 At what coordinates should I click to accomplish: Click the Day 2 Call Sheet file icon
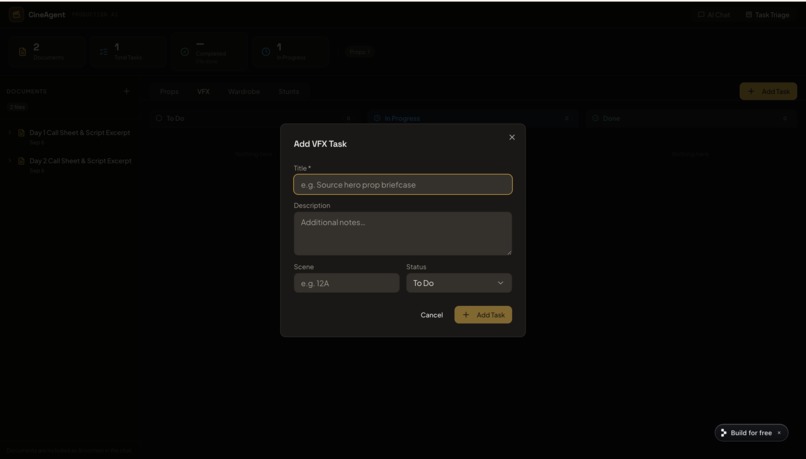coord(21,161)
